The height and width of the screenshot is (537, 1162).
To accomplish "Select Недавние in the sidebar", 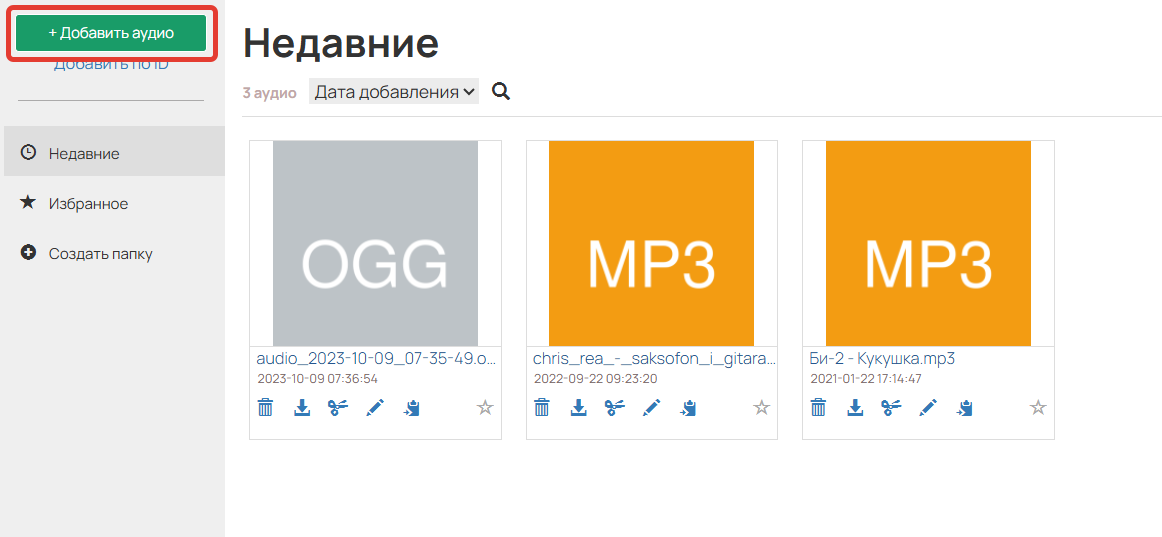I will [x=114, y=151].
